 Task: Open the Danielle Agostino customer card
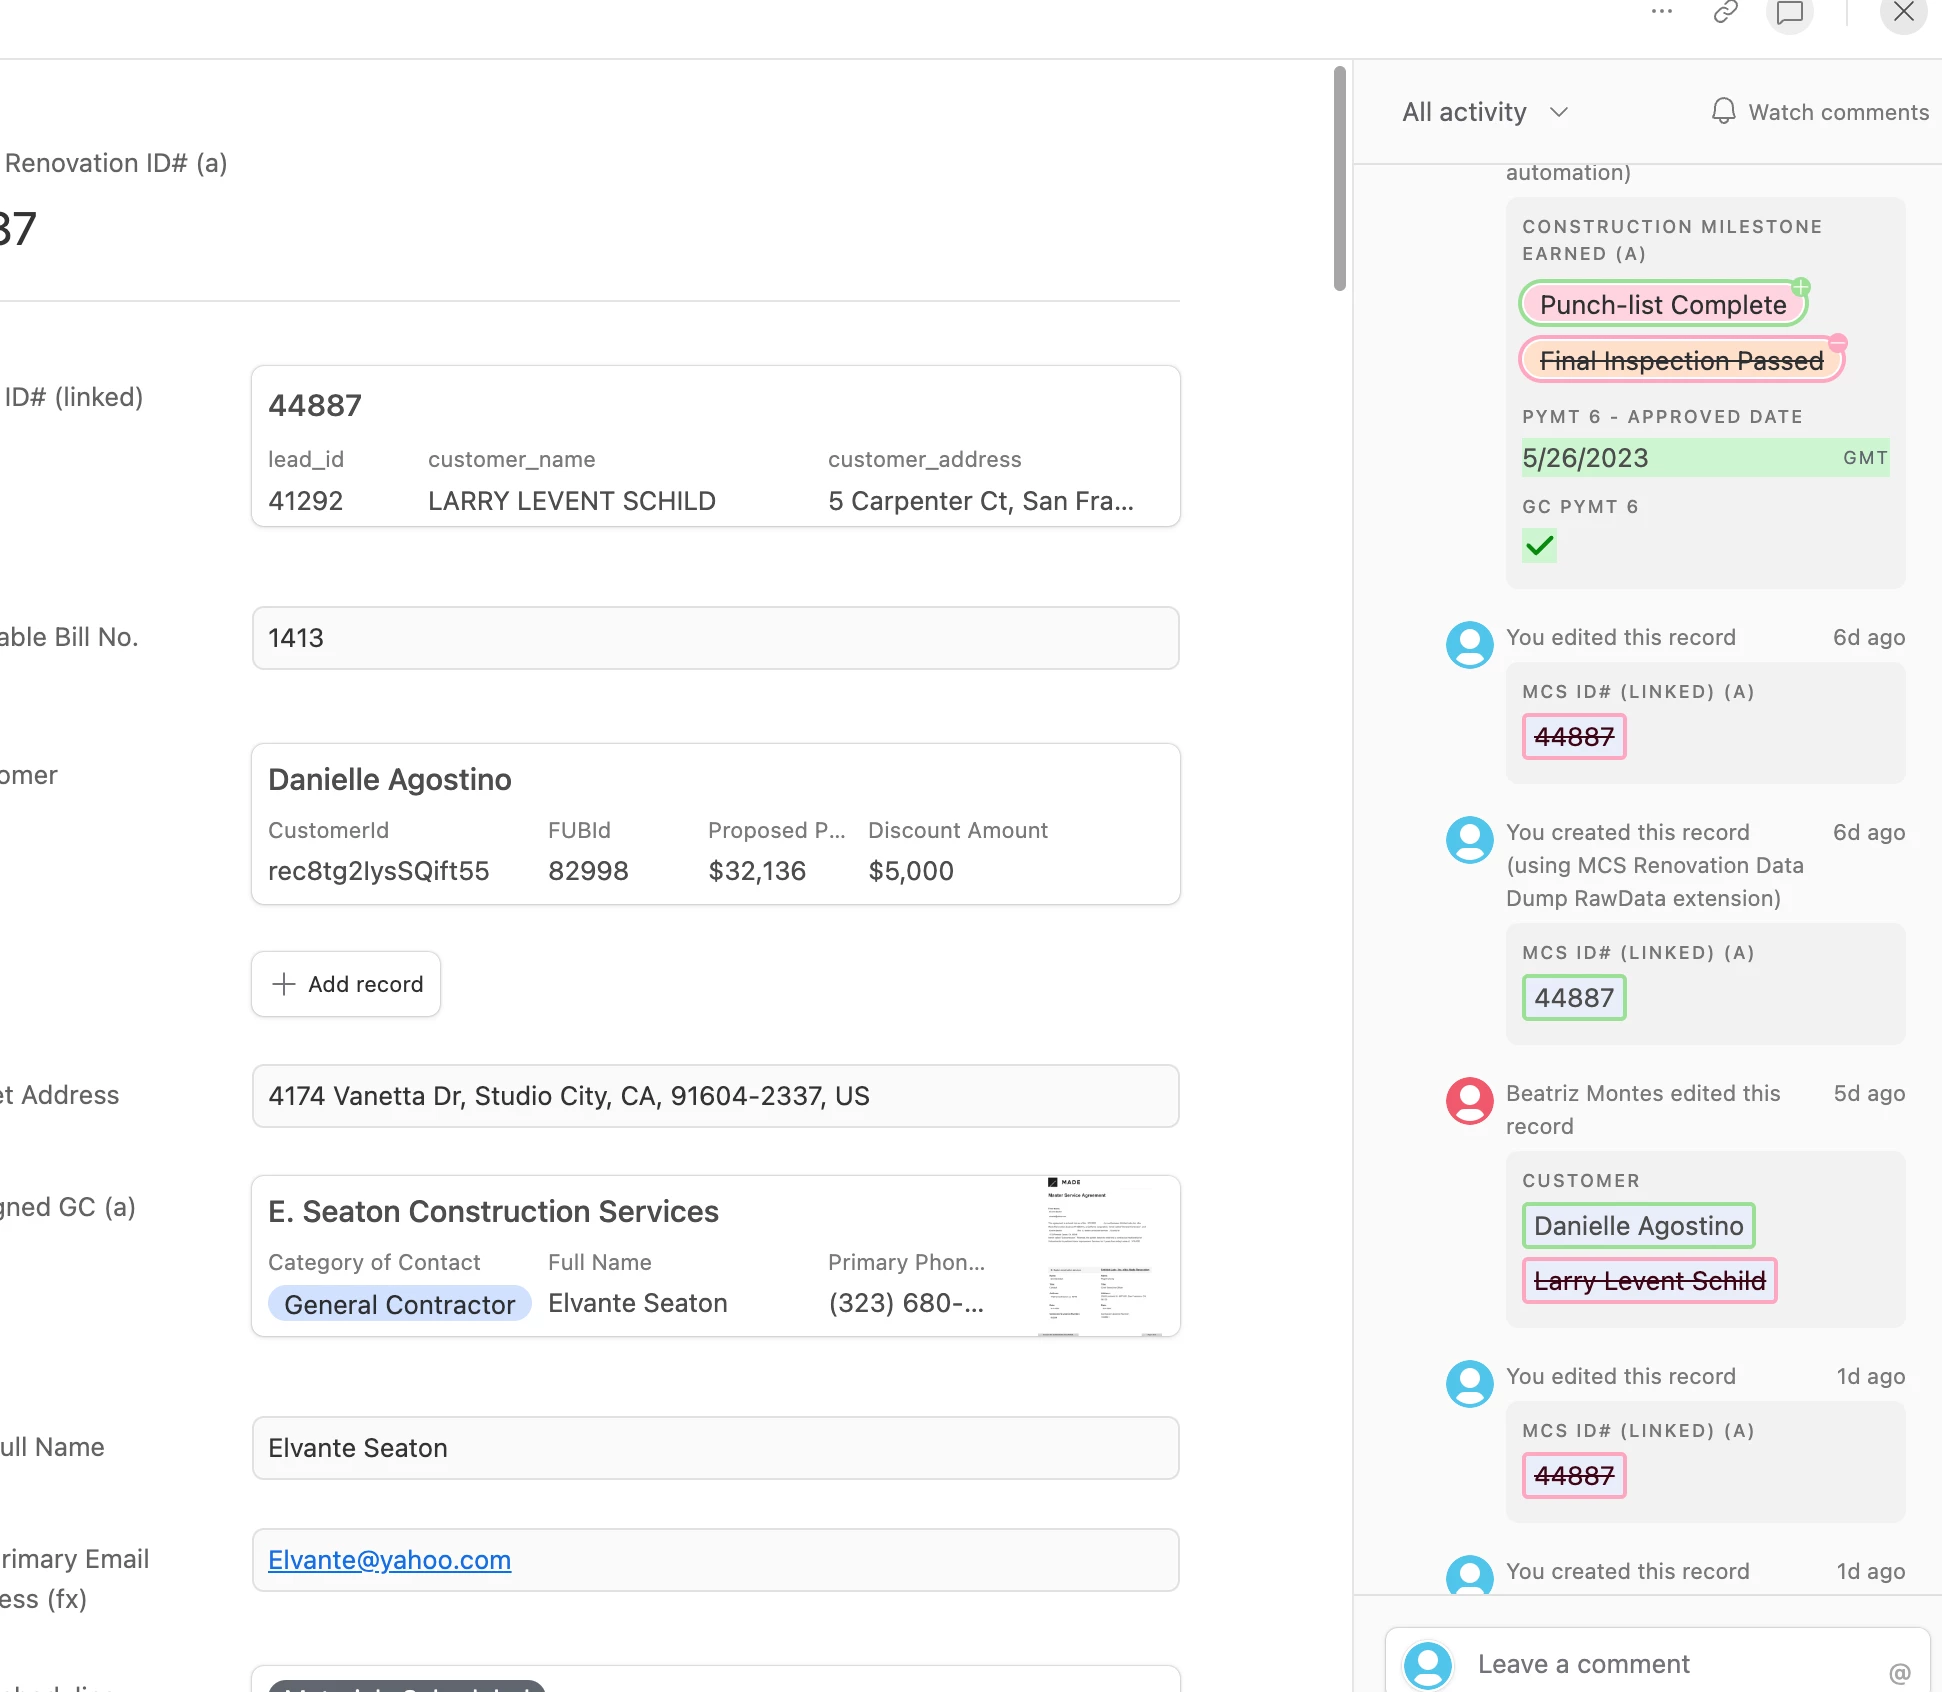point(715,824)
